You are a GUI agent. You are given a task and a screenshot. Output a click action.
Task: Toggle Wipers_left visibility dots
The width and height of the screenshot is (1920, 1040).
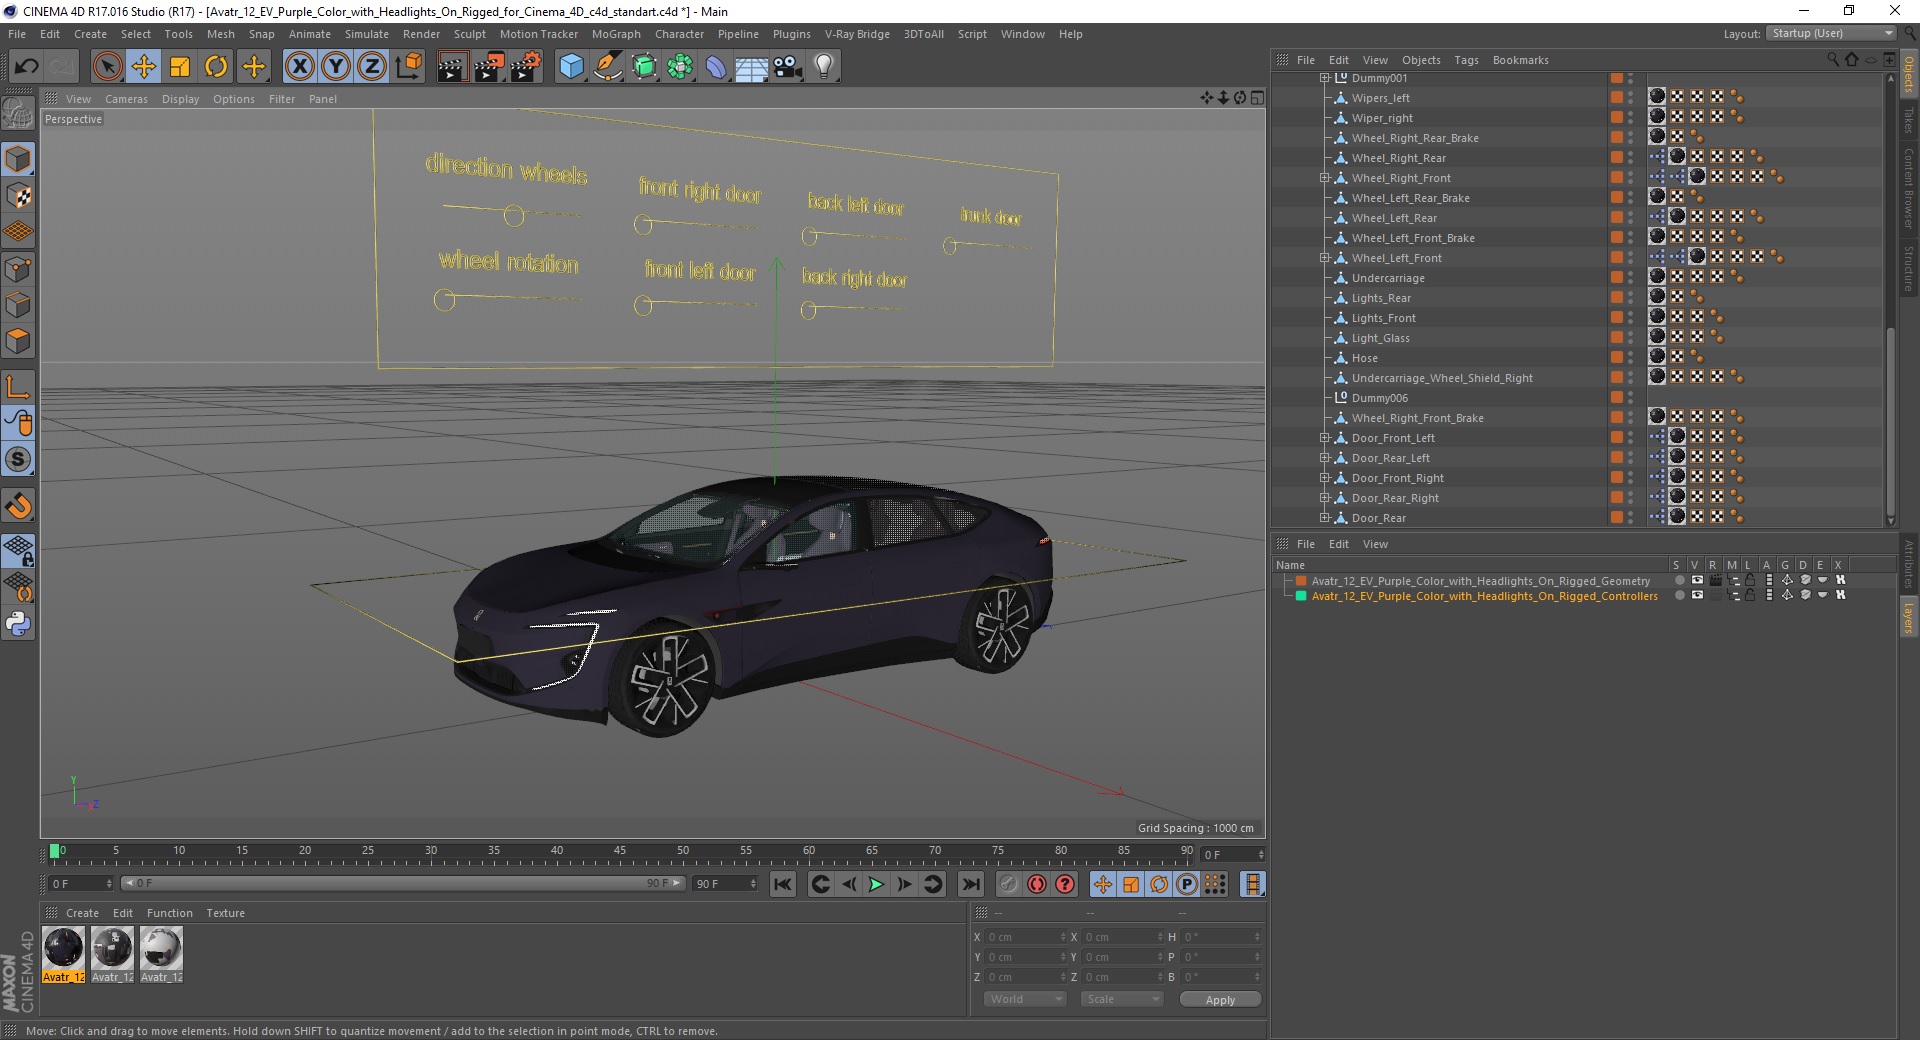(1630, 98)
